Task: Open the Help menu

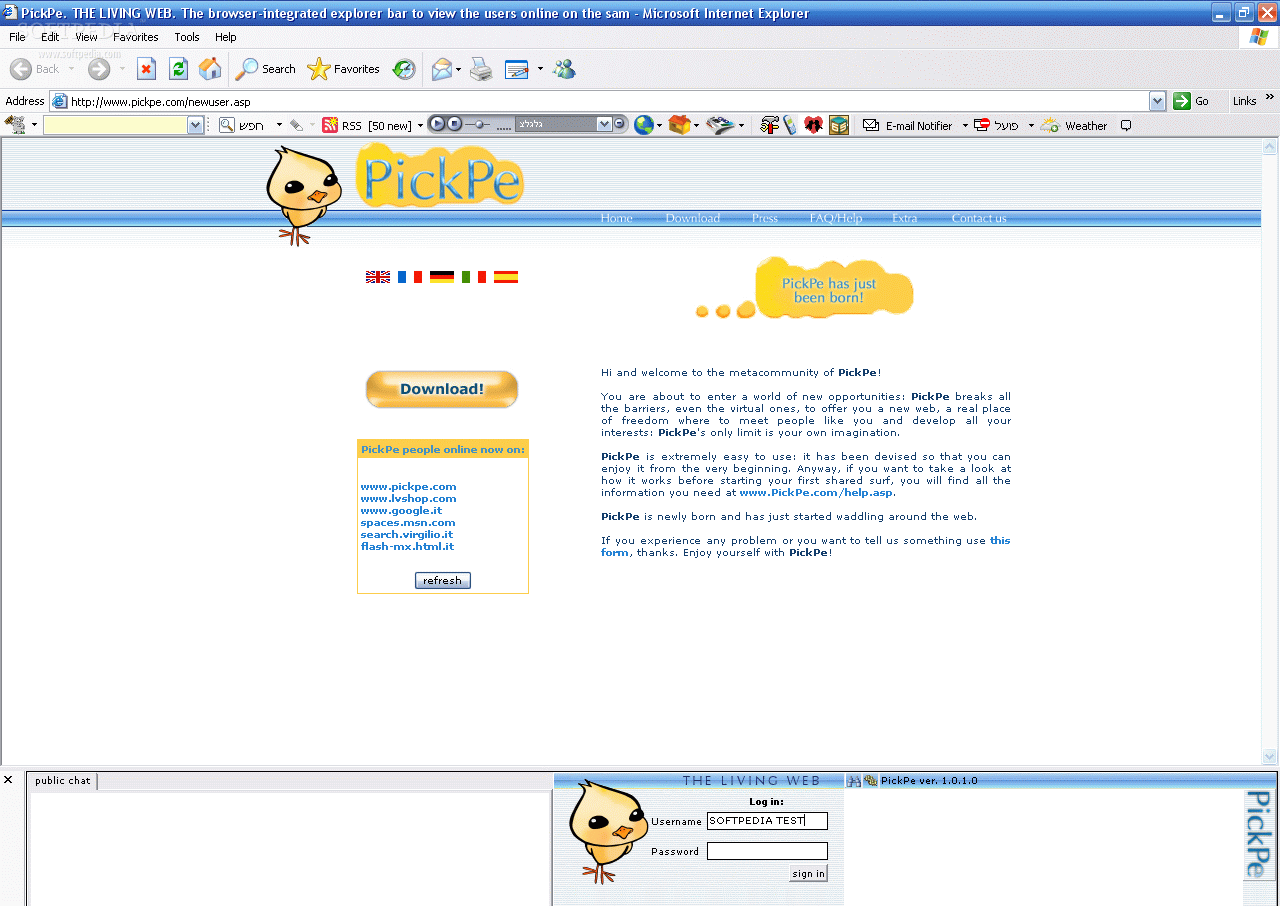Action: click(226, 37)
